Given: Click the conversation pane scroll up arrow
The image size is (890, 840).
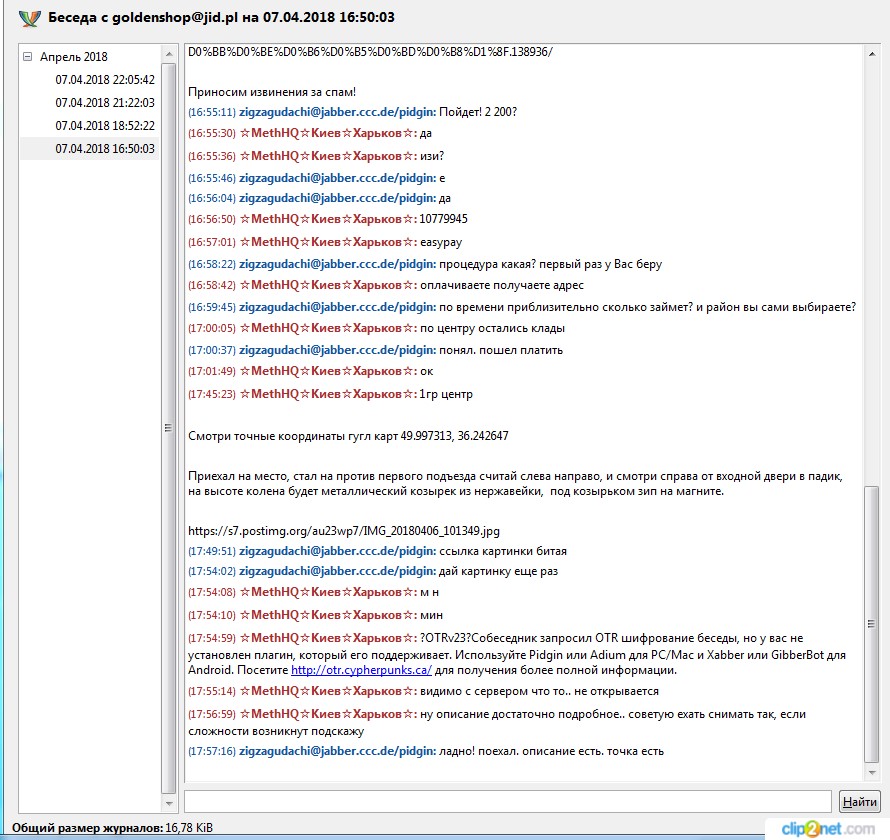Looking at the screenshot, I should (x=871, y=54).
